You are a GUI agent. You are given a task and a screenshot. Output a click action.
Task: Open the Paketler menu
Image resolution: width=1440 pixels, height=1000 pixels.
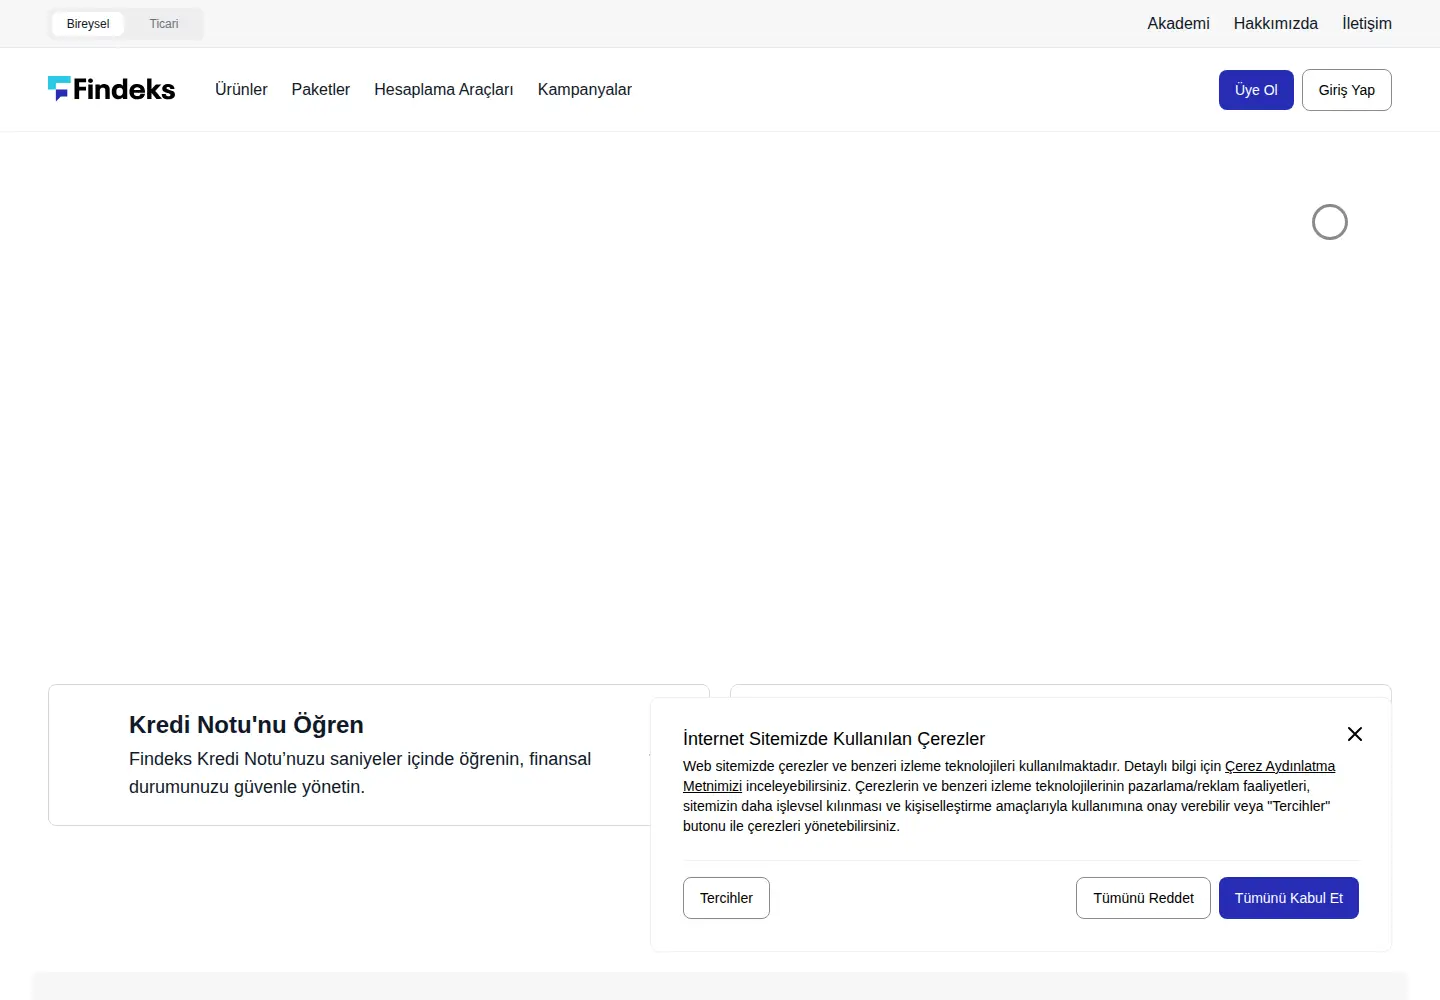321,90
